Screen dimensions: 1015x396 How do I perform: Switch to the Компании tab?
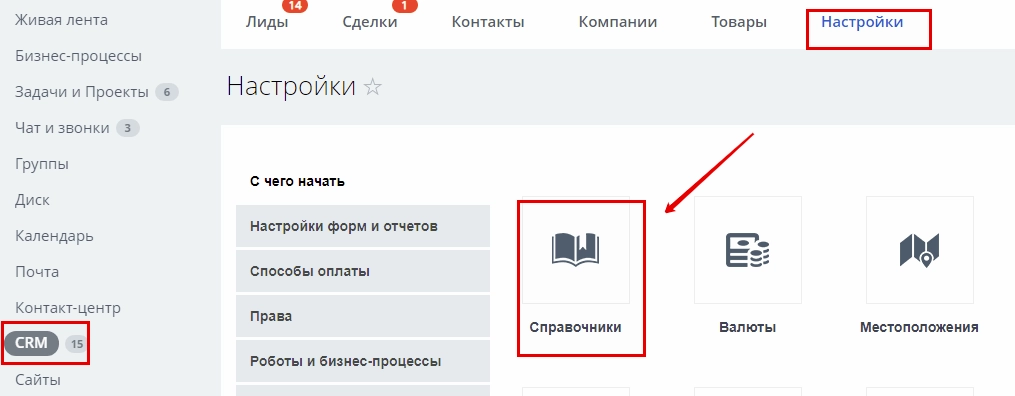point(618,22)
